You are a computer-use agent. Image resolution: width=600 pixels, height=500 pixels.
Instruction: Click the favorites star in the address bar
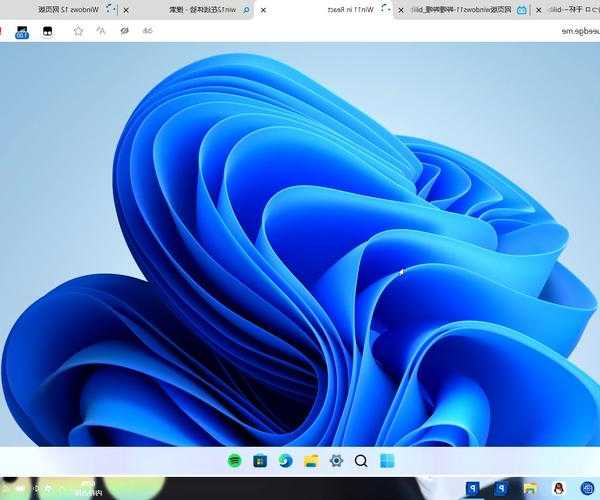(x=78, y=31)
